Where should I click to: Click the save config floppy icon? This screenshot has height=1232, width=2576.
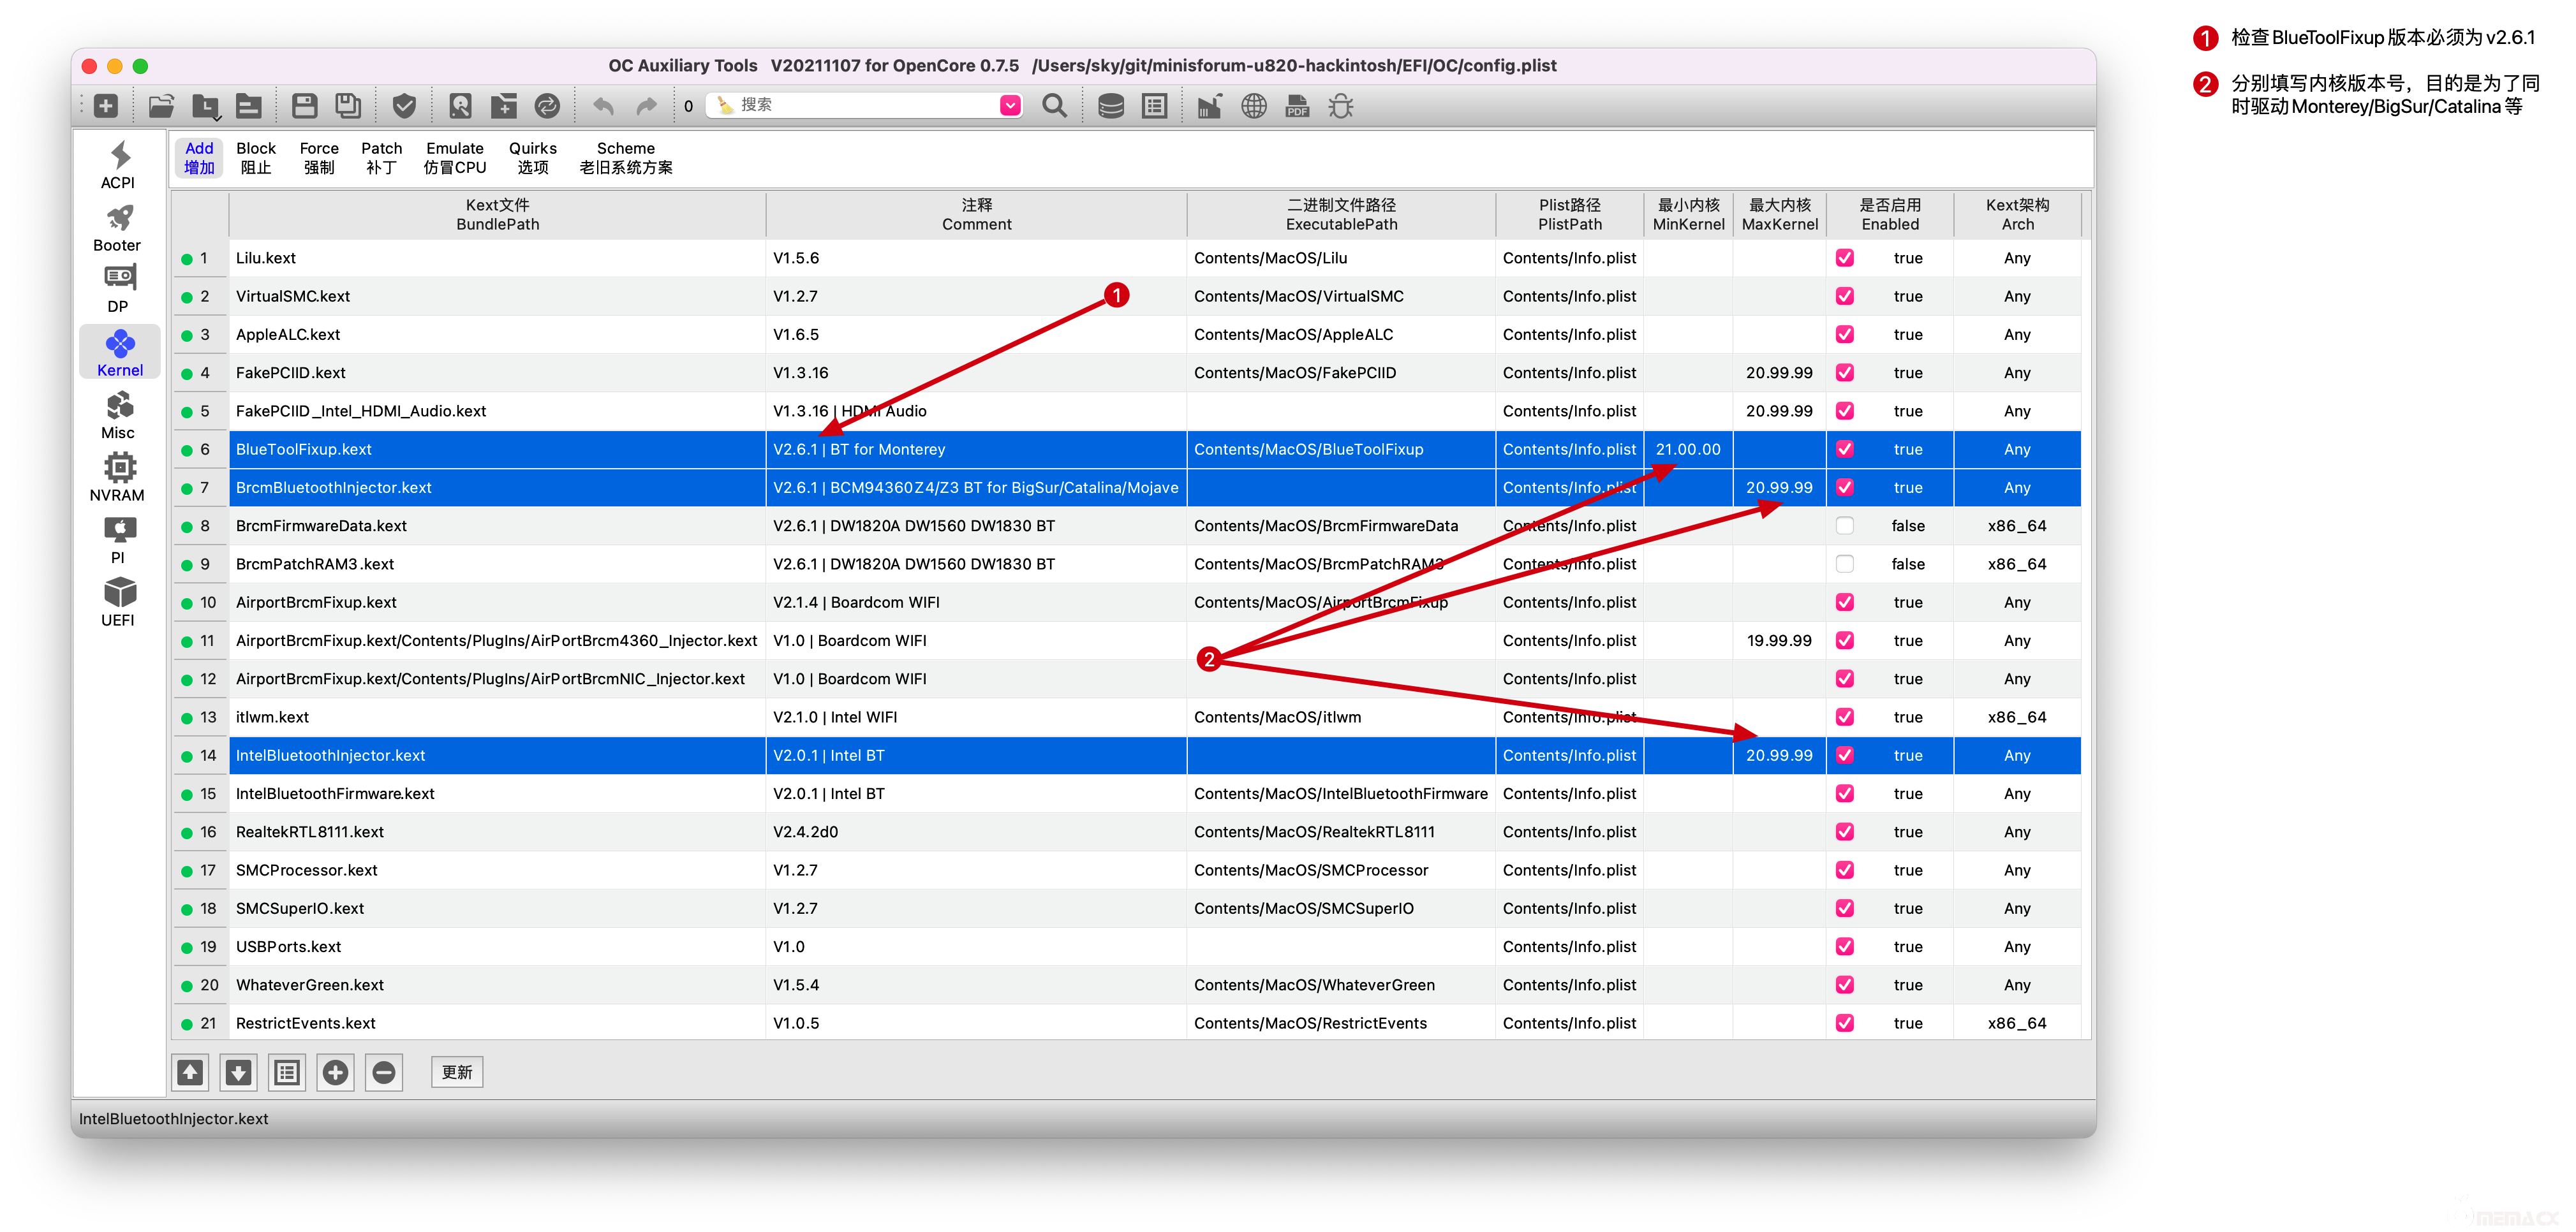click(304, 106)
